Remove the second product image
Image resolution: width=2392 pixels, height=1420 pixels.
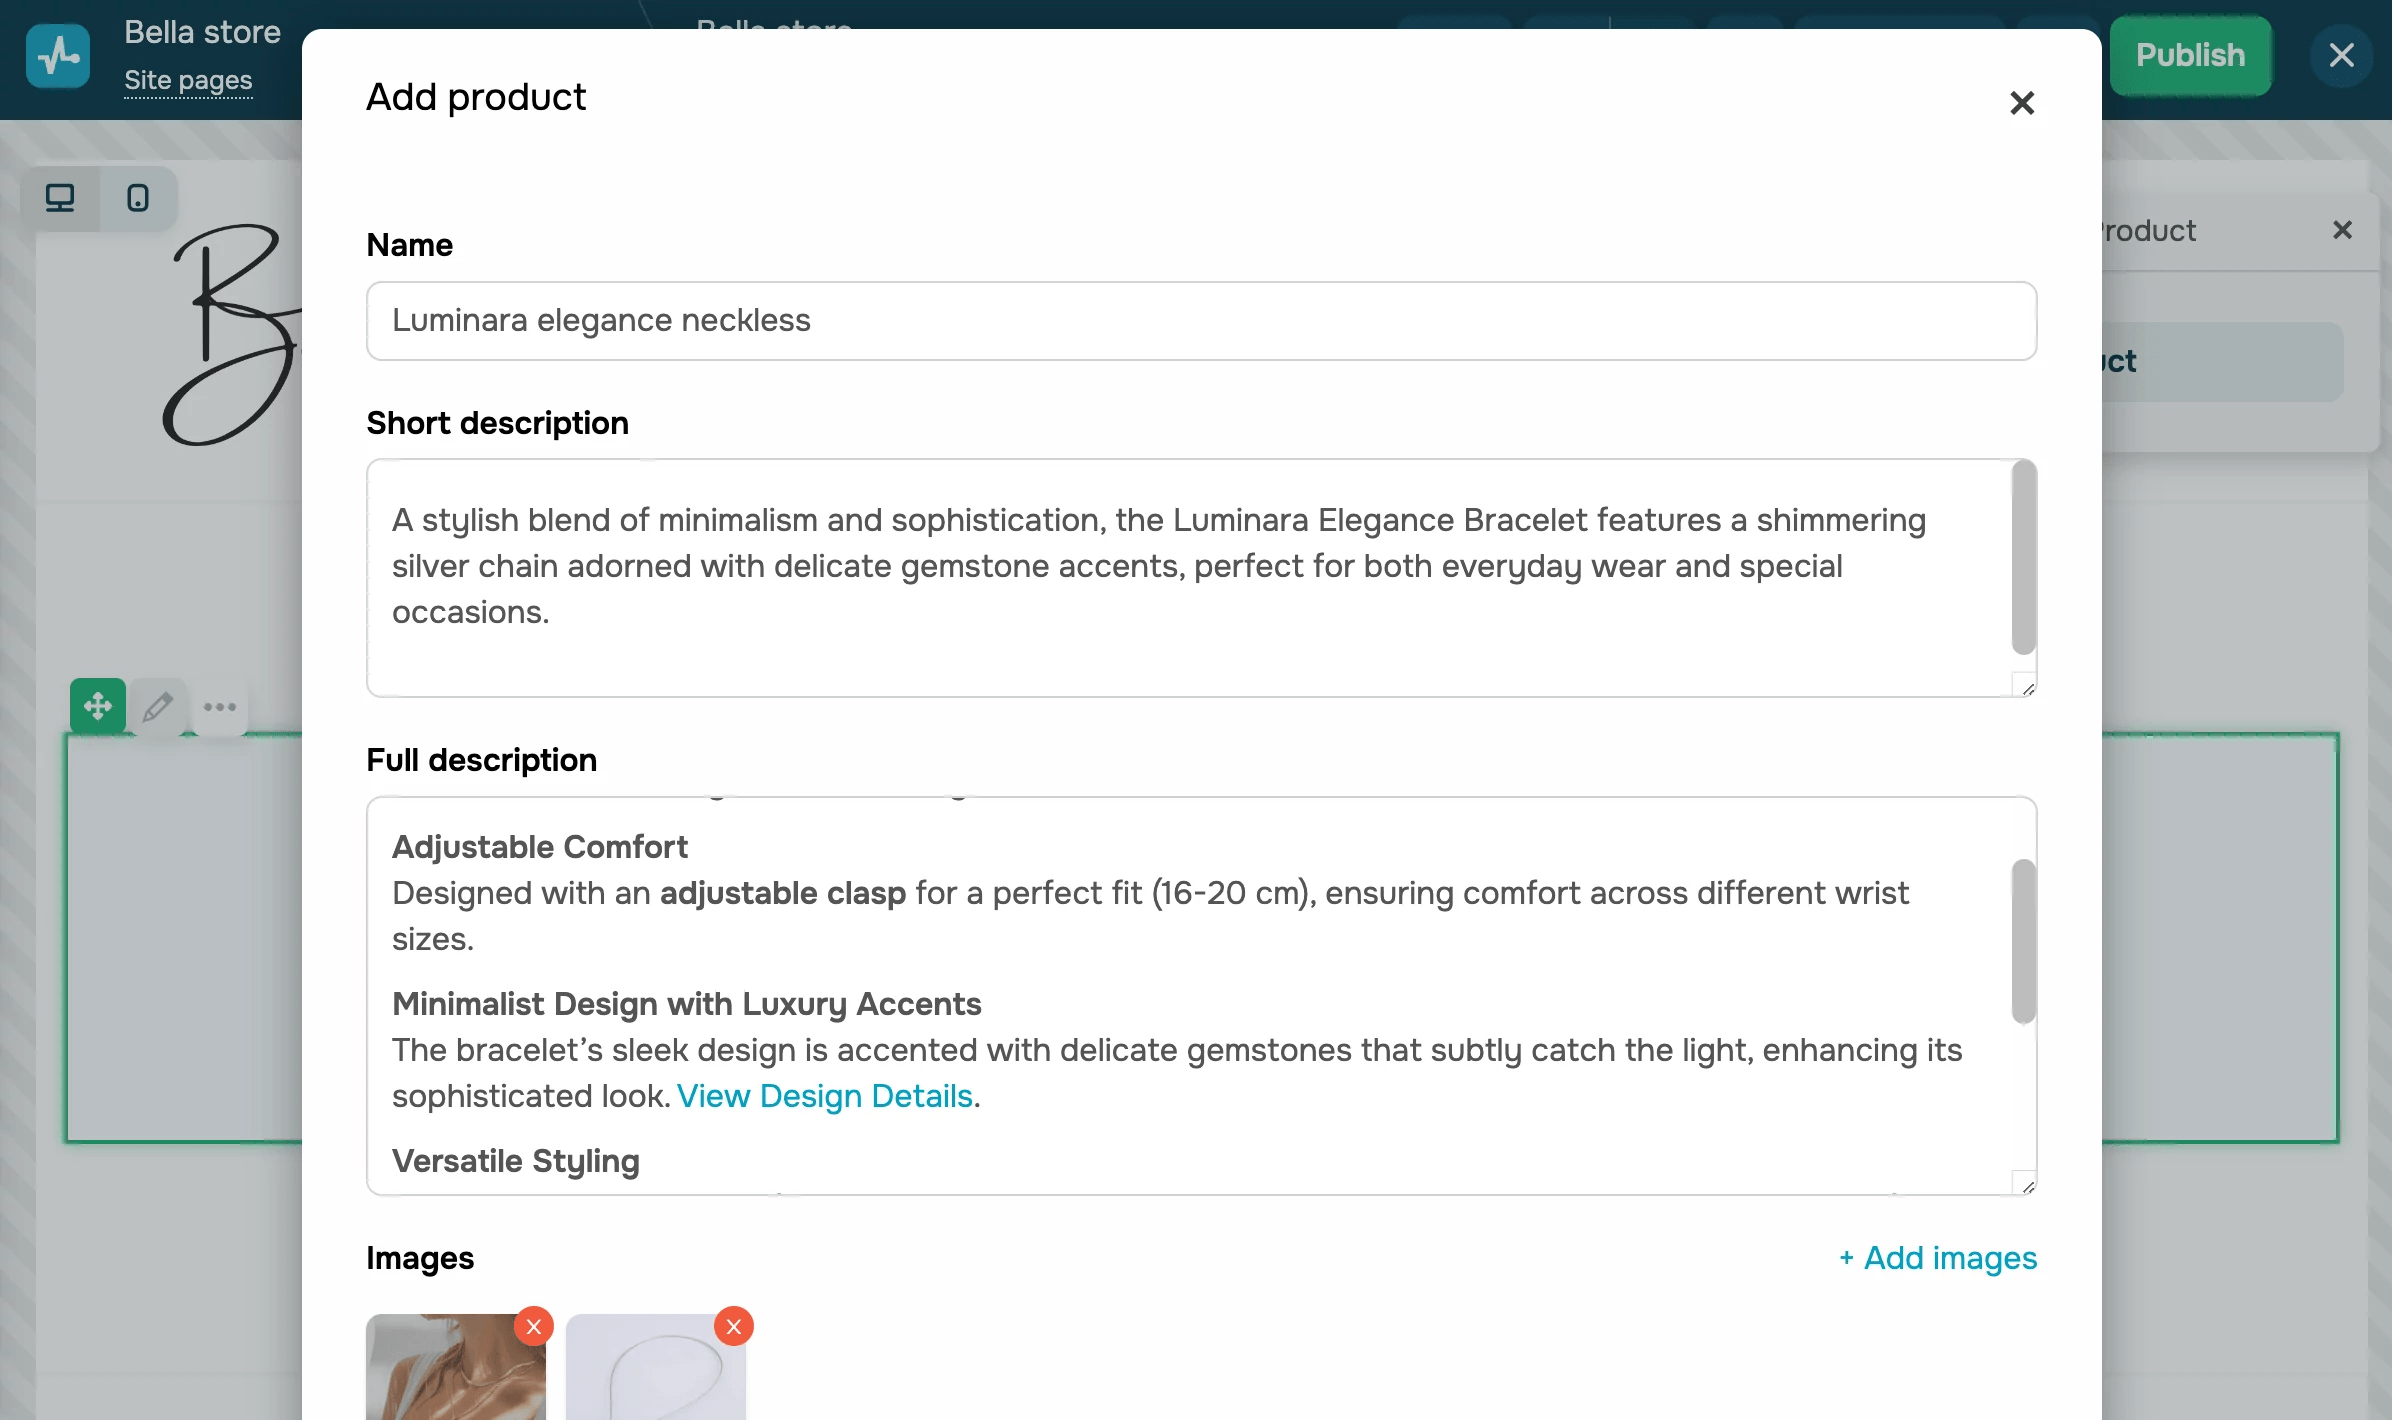pos(734,1326)
